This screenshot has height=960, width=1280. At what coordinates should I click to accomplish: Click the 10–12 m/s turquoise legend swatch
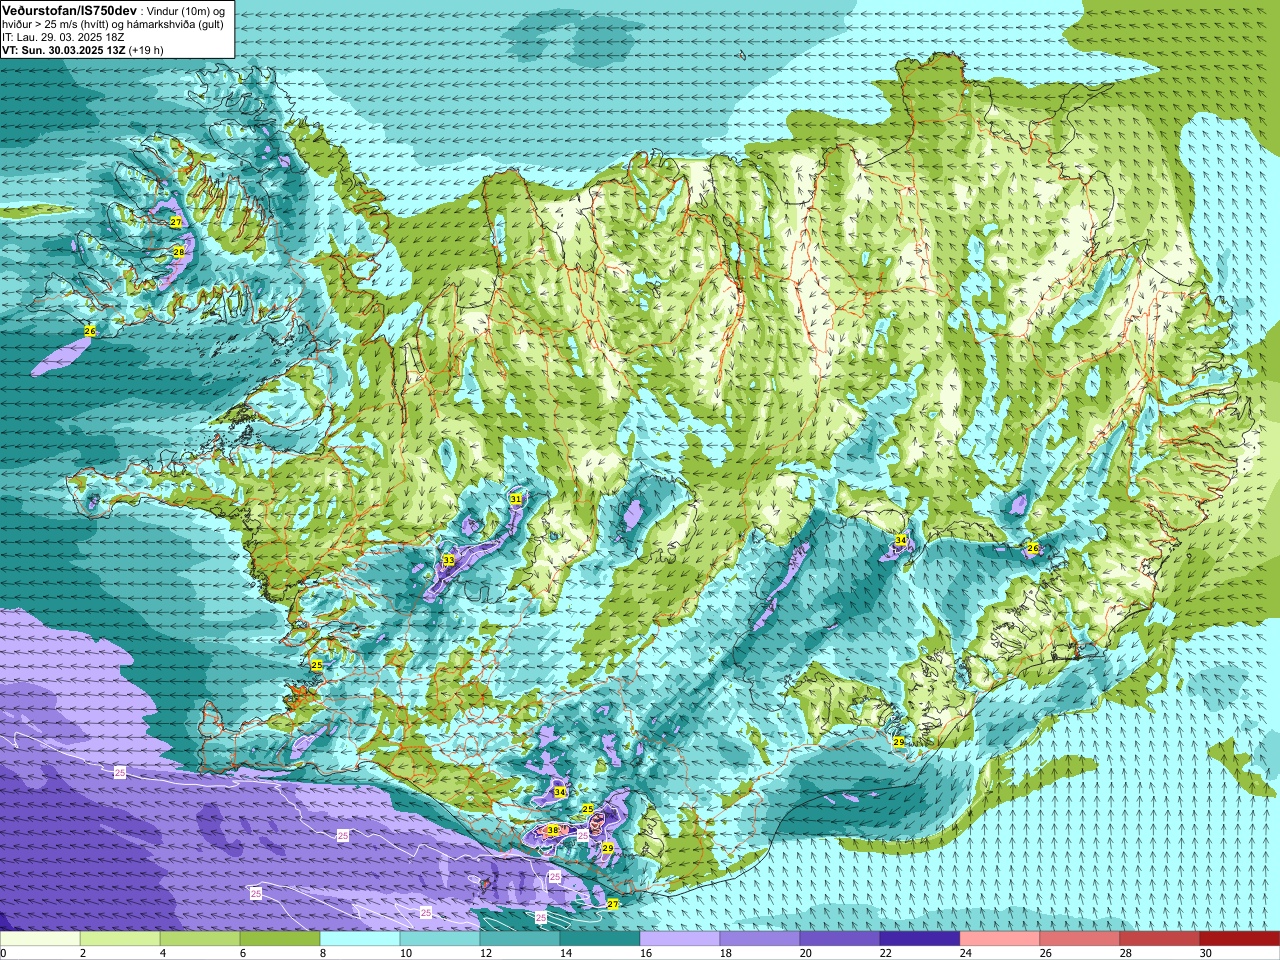tap(440, 939)
